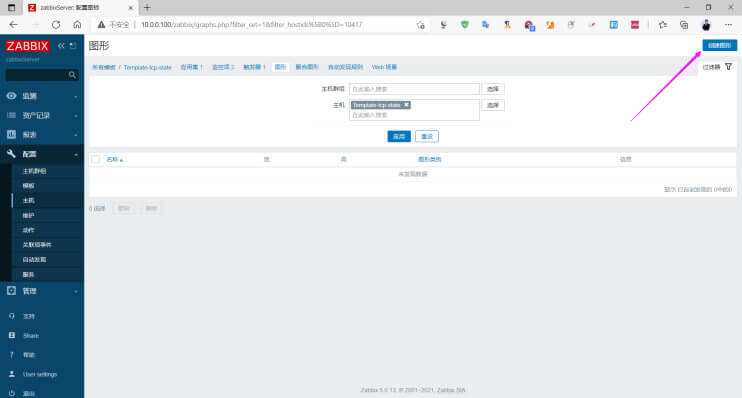
Task: Click the 主机群组 search input field
Action: pyautogui.click(x=415, y=89)
